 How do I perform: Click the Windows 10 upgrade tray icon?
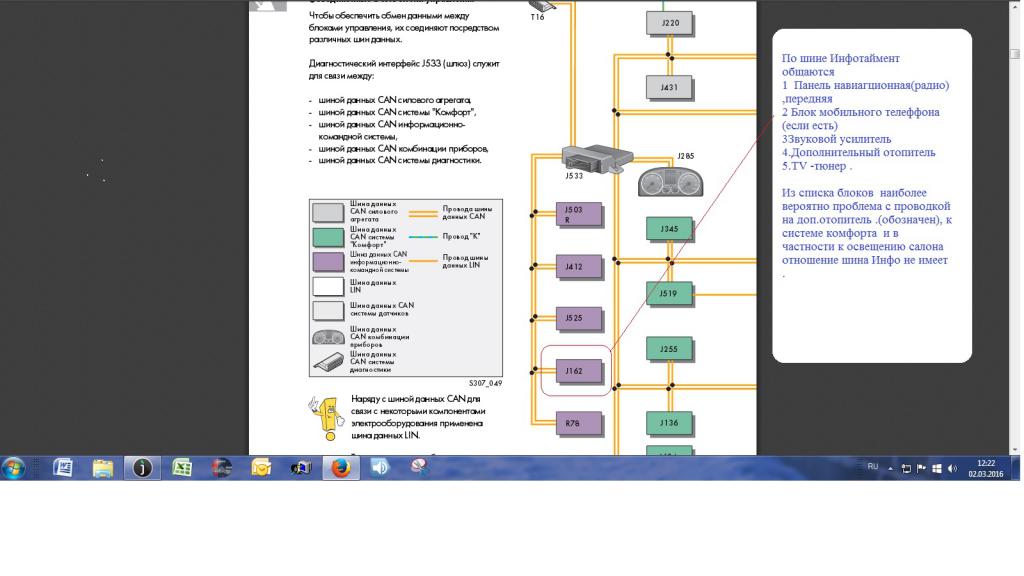pos(937,468)
